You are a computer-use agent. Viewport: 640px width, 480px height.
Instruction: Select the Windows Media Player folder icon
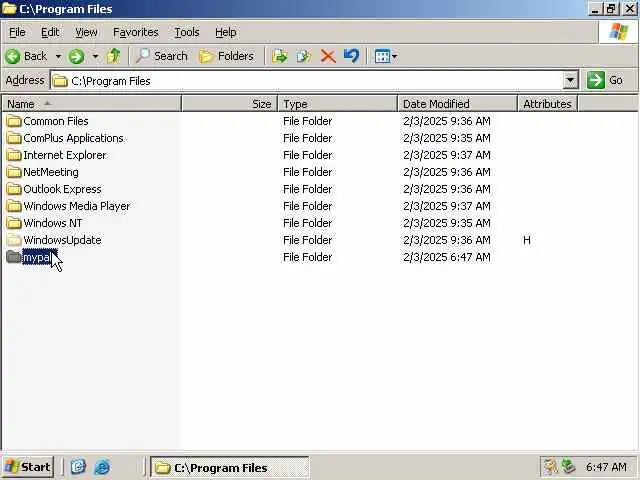[14, 206]
